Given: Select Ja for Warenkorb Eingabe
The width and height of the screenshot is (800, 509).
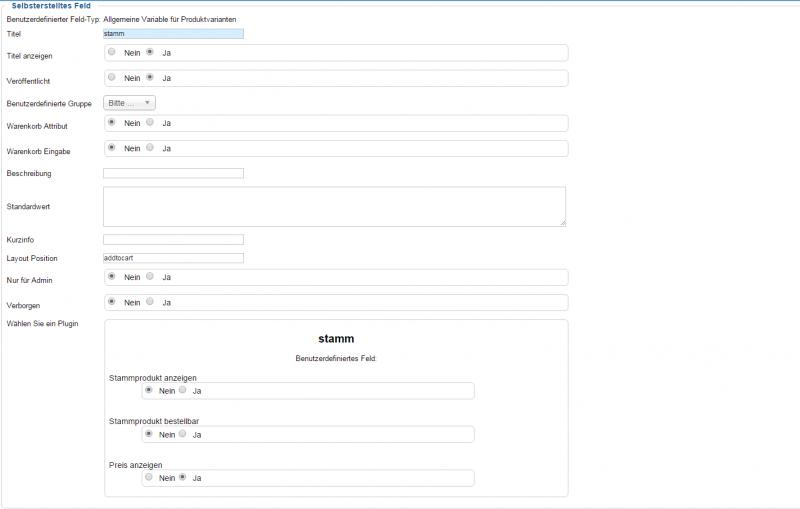Looking at the screenshot, I should coord(150,147).
